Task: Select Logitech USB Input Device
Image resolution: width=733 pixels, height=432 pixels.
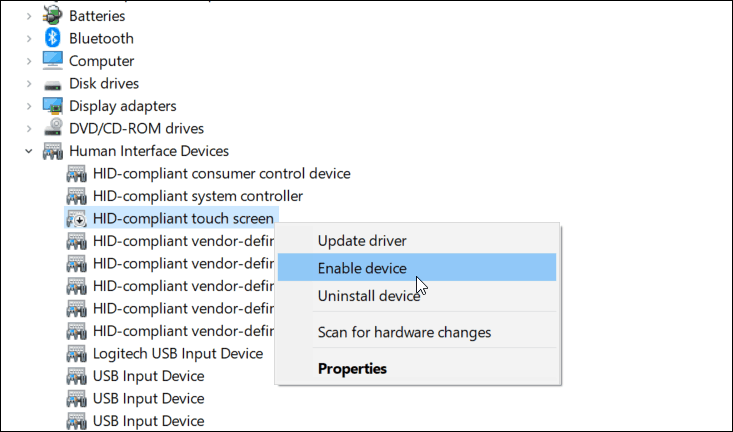Action: click(x=178, y=353)
